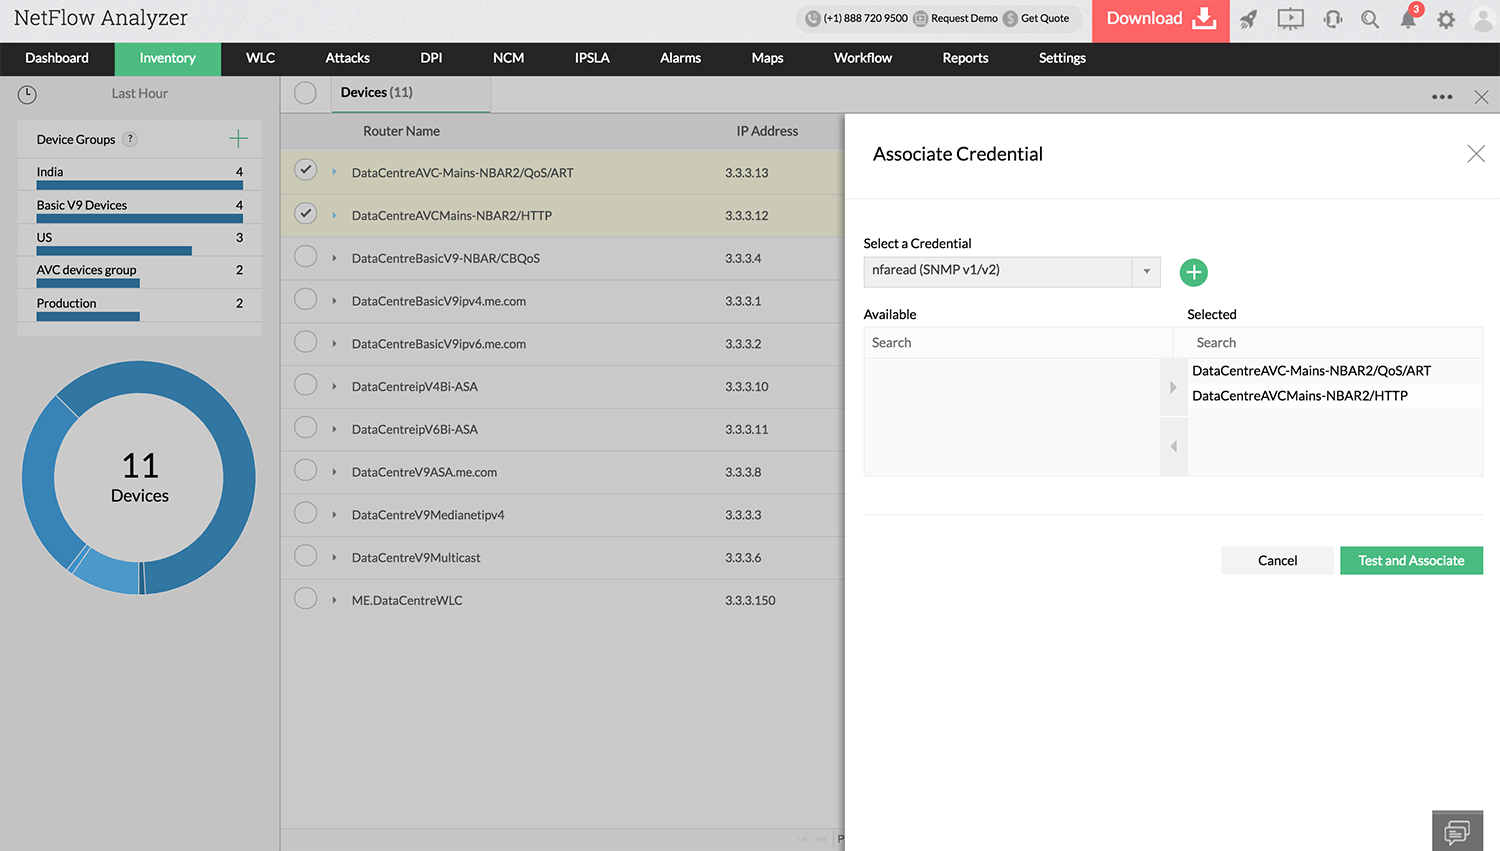
Task: Check DataCentreBasicV9ipv4.me.com row checkbox
Action: [x=306, y=299]
